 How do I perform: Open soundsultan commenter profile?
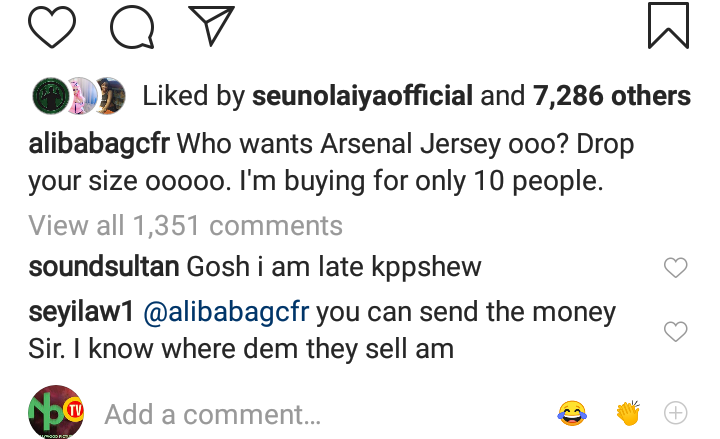point(103,267)
